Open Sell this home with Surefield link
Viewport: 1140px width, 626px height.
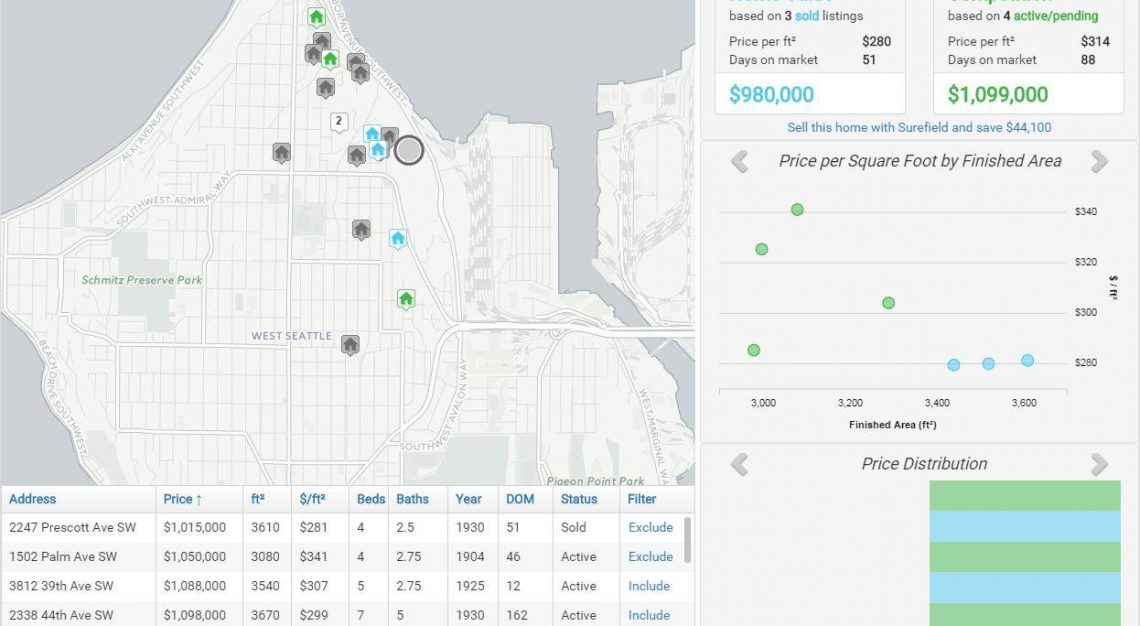[x=919, y=127]
